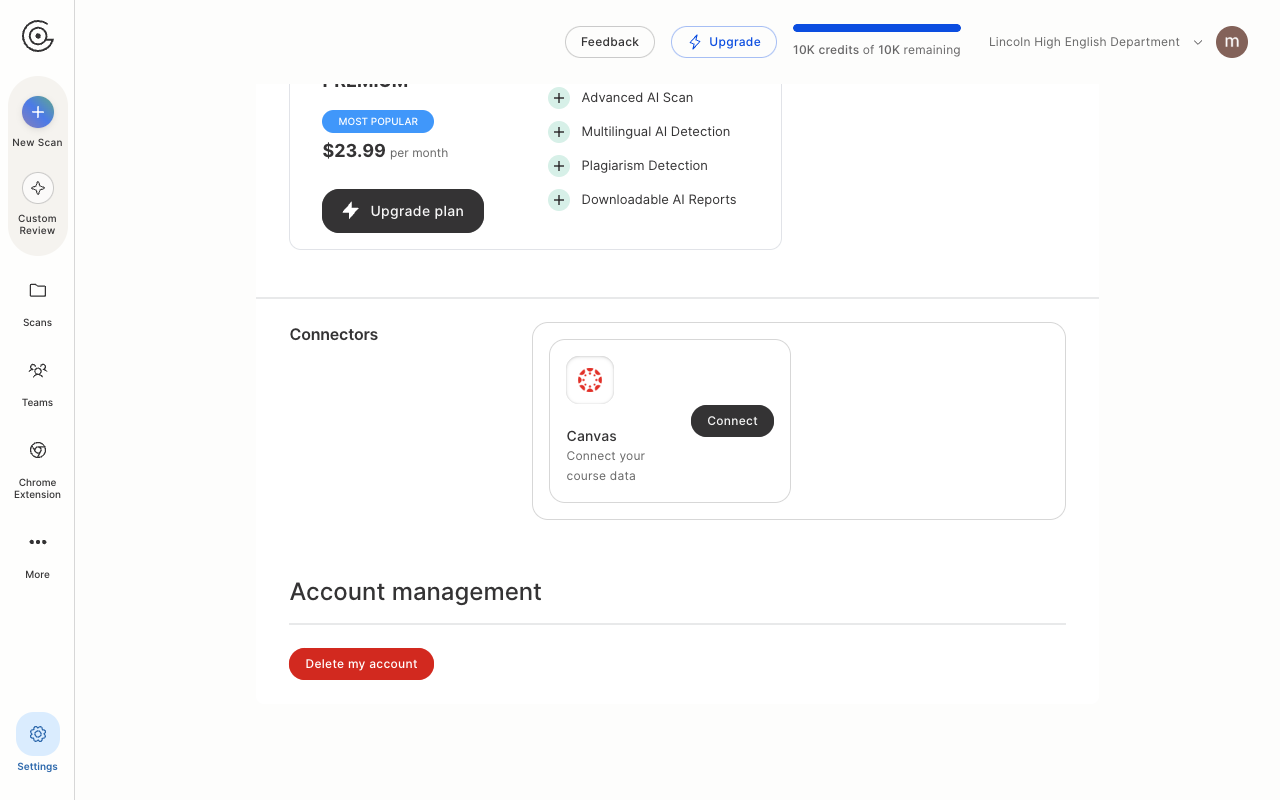Open Settings from sidebar

pos(37,743)
